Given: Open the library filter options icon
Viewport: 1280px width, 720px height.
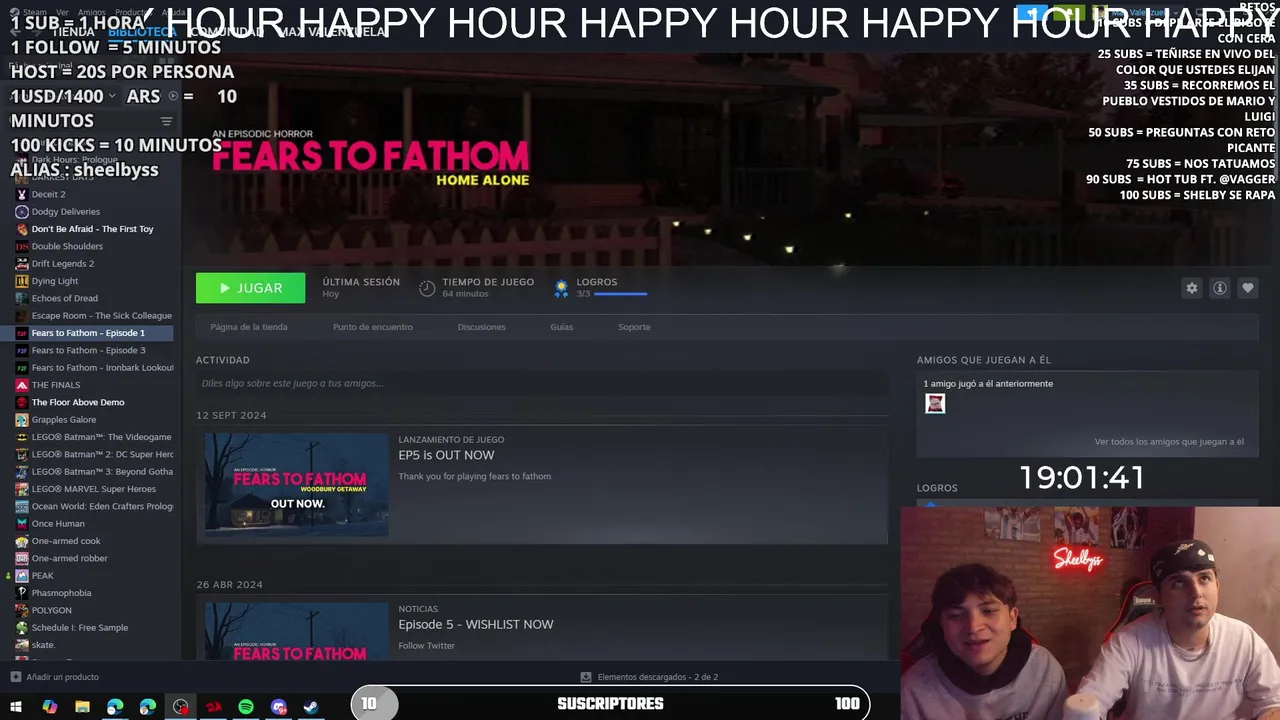Looking at the screenshot, I should (166, 121).
